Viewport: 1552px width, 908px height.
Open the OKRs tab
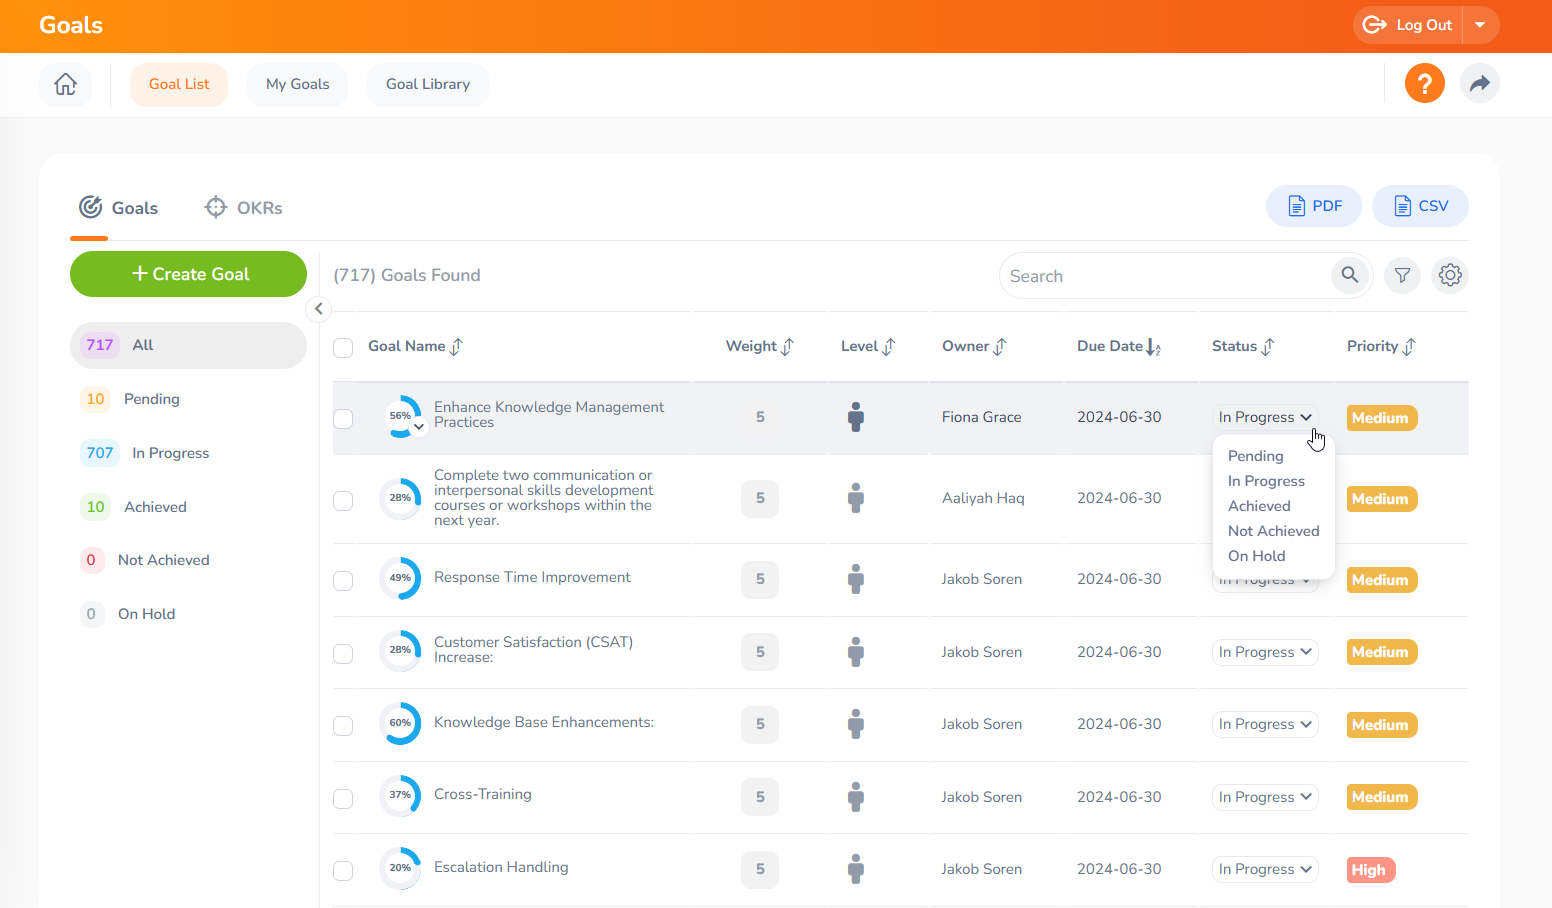244,208
